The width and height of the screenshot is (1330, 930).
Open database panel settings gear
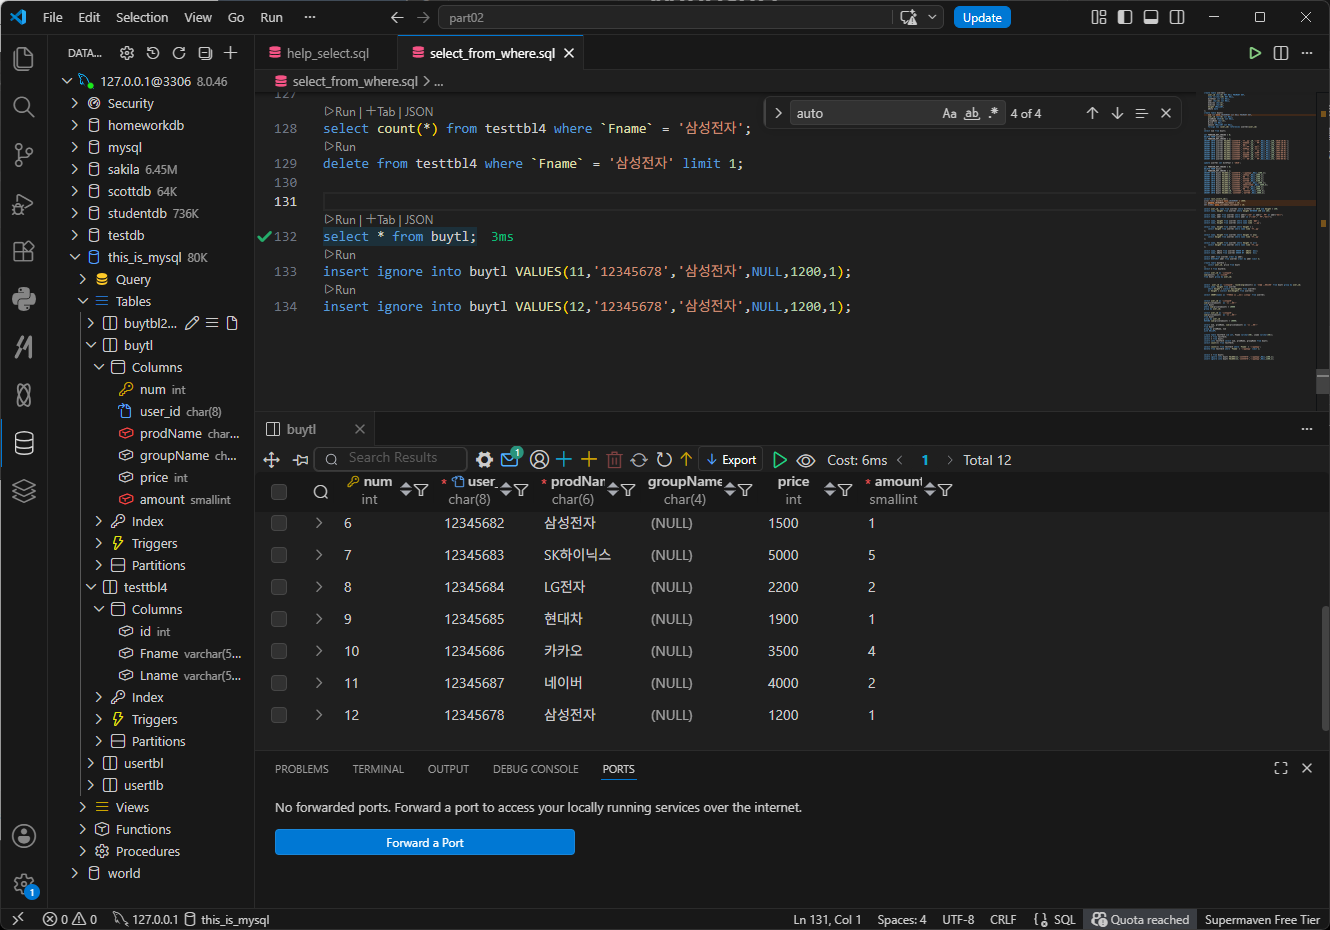pyautogui.click(x=127, y=53)
